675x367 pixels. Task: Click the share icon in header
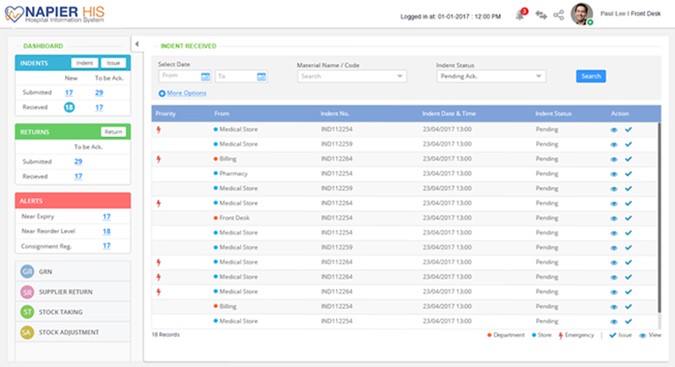pyautogui.click(x=559, y=15)
